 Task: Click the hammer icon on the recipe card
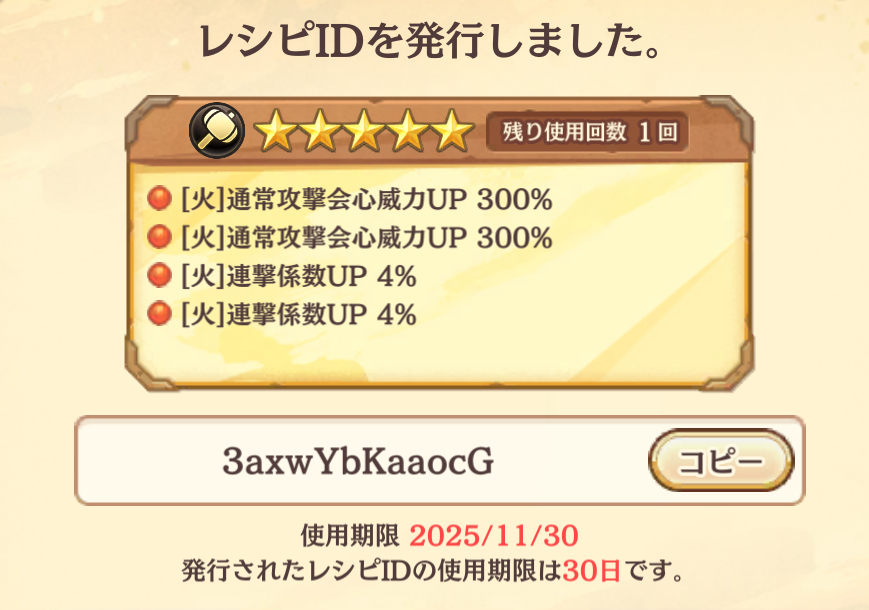coord(217,130)
